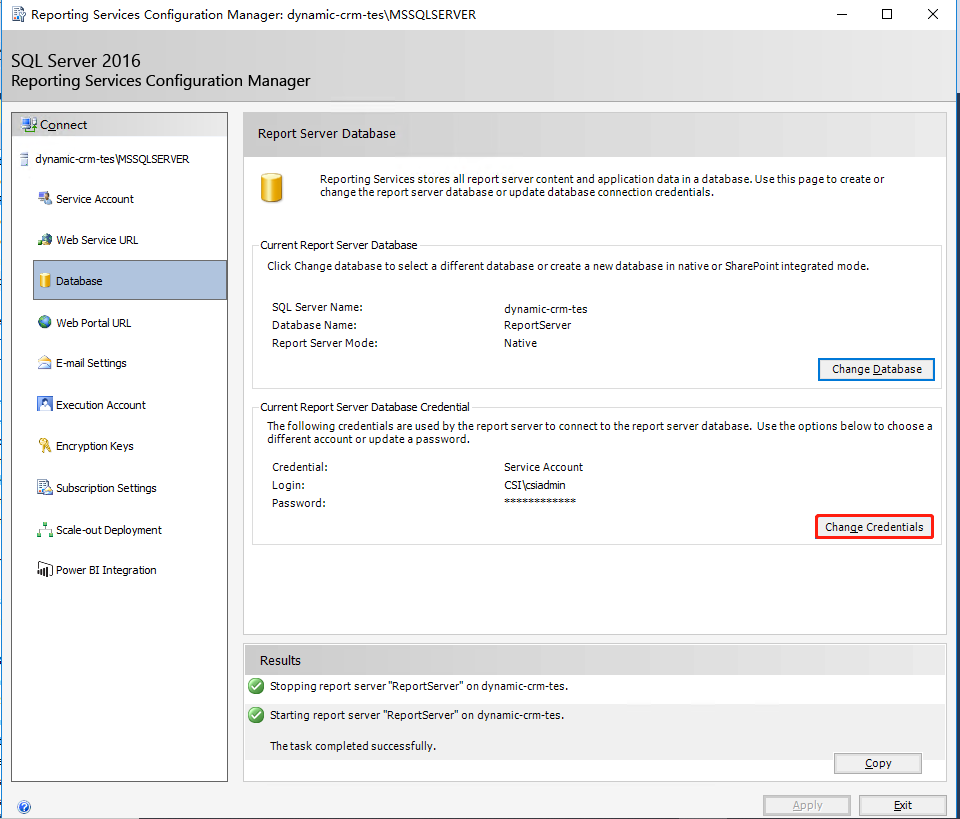960x819 pixels.
Task: Click the SQL Server Name label
Action: pyautogui.click(x=317, y=307)
